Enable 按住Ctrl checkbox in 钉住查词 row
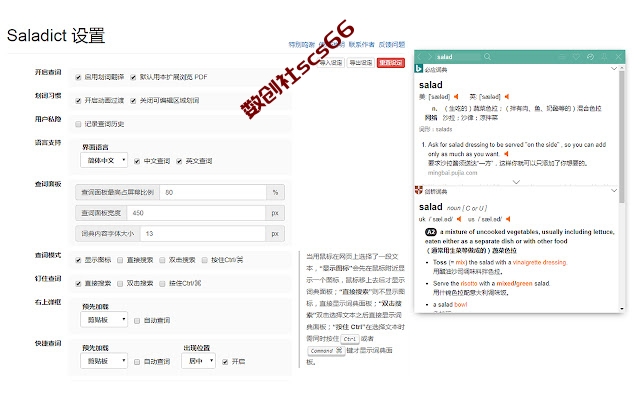The height and width of the screenshot is (400, 640). click(x=162, y=284)
